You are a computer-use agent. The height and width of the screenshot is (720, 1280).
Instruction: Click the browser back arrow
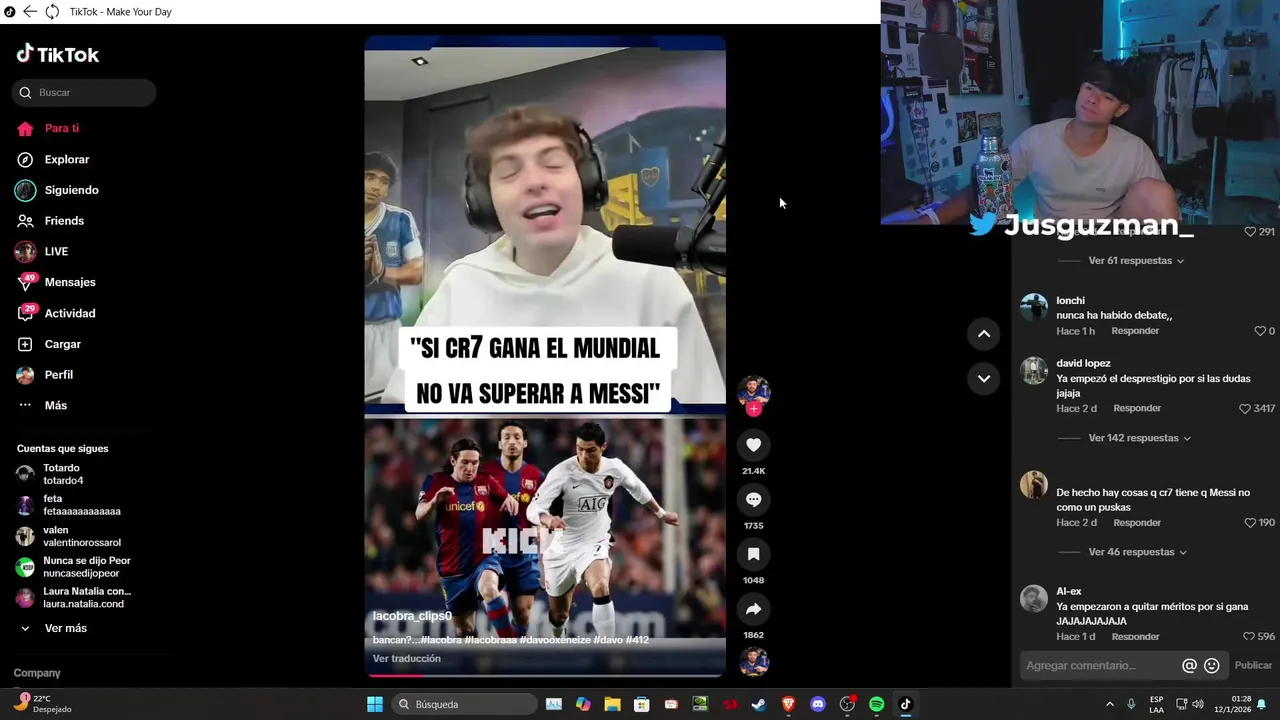coord(30,12)
